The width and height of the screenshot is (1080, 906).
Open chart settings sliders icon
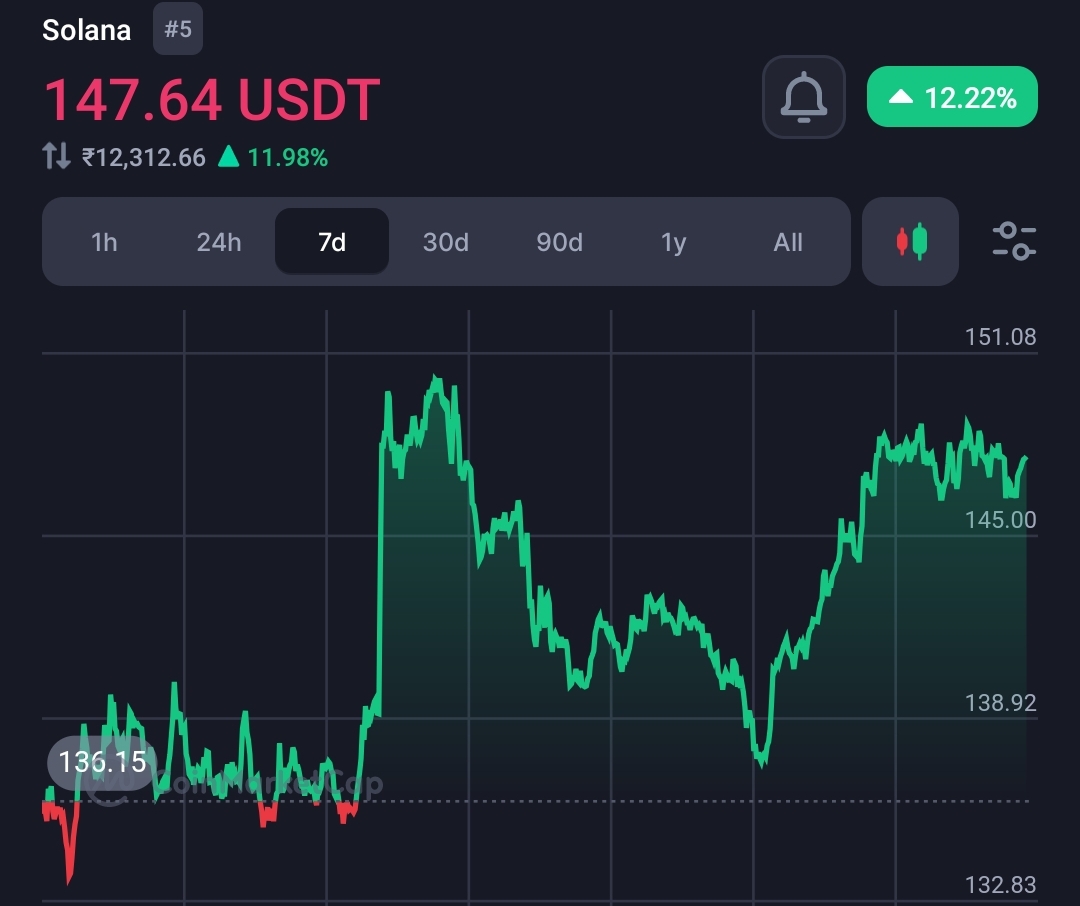pos(1014,241)
